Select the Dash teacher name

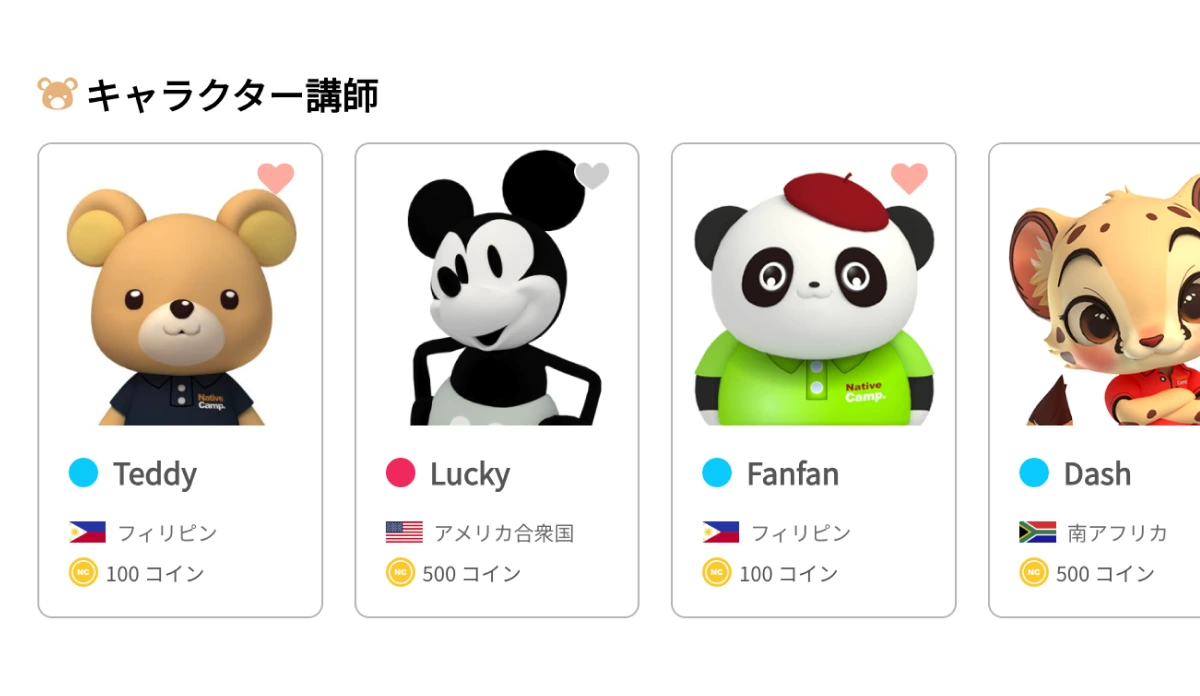point(1097,474)
